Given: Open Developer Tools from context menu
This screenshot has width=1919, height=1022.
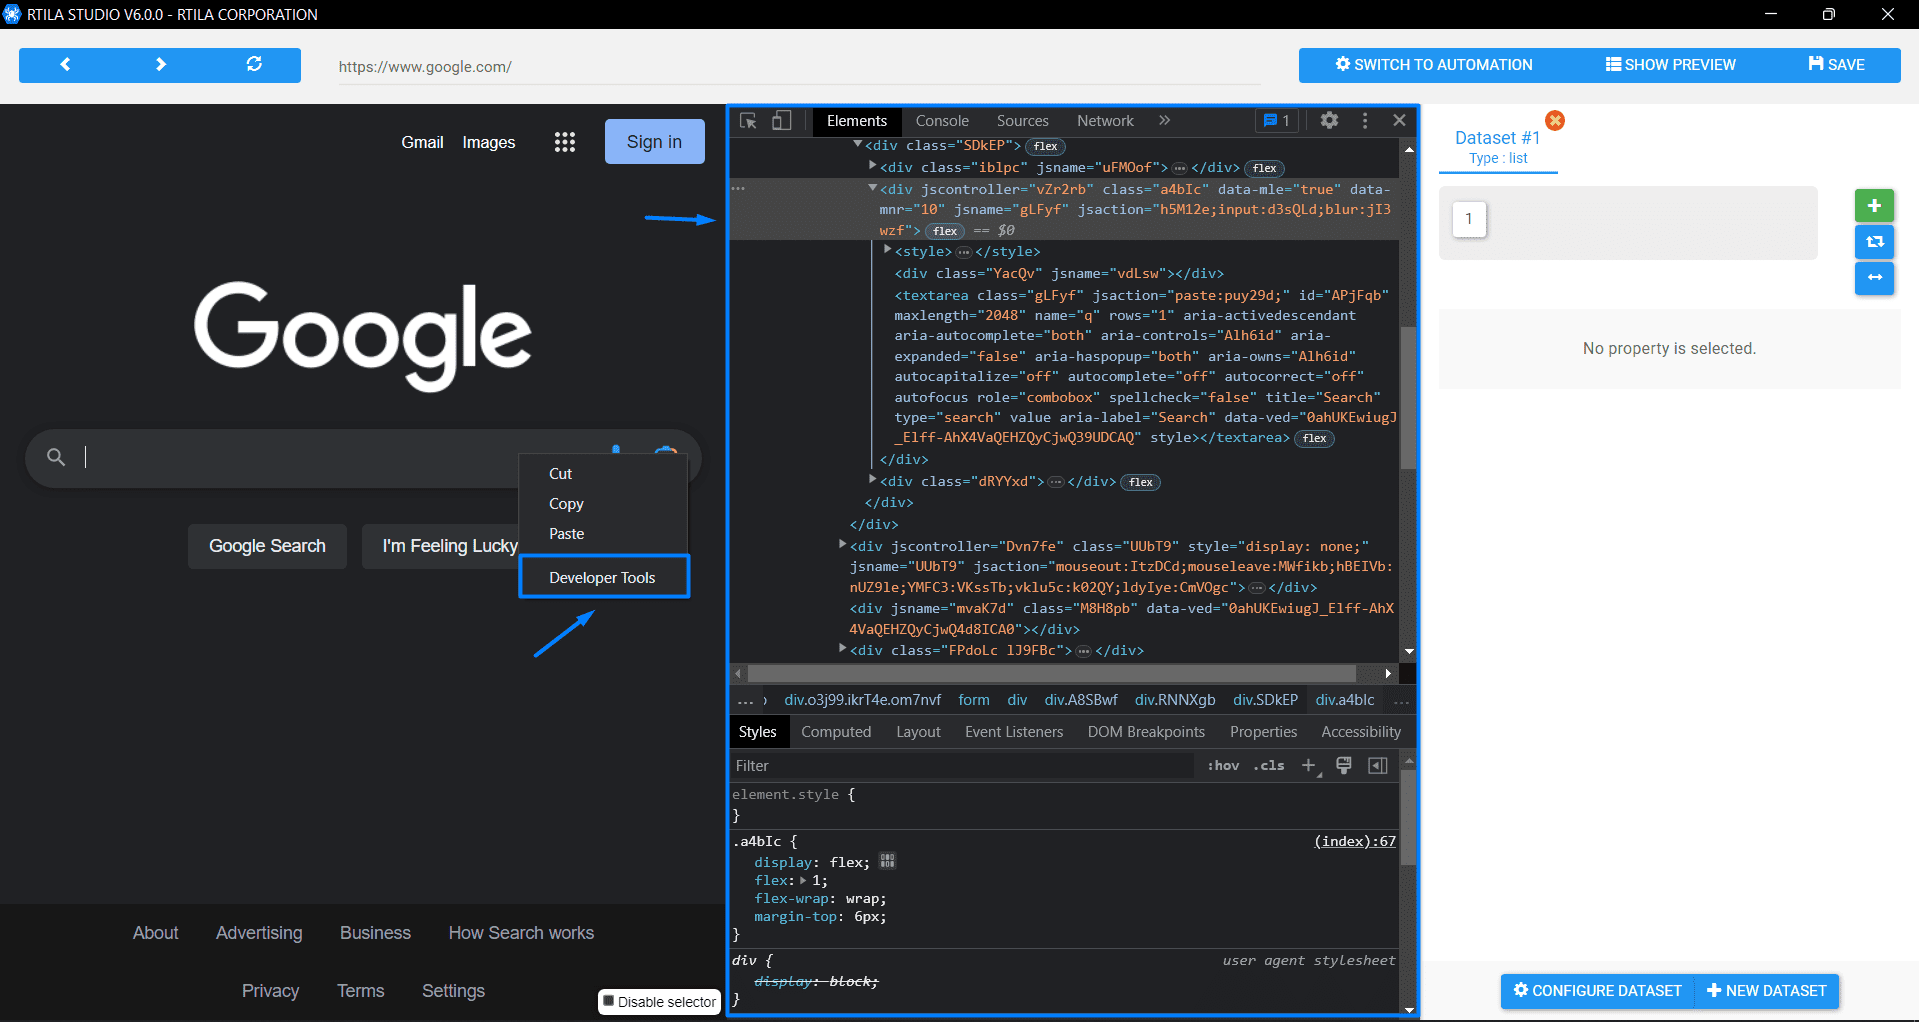Looking at the screenshot, I should coord(604,577).
